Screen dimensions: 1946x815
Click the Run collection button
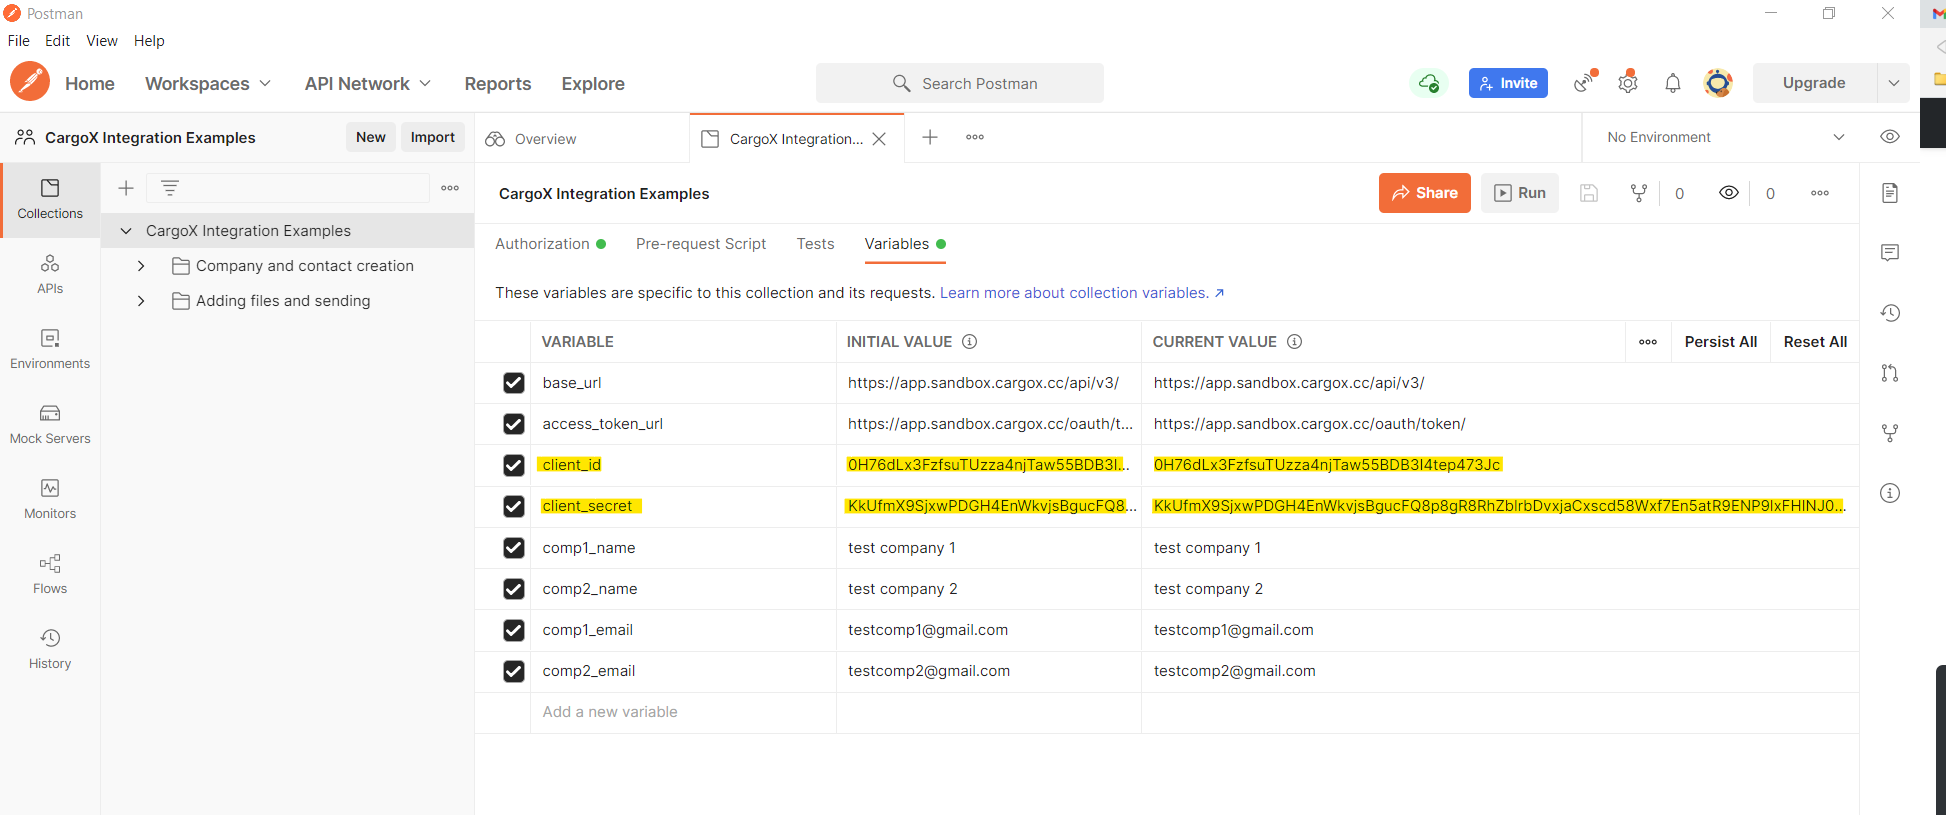(x=1520, y=193)
